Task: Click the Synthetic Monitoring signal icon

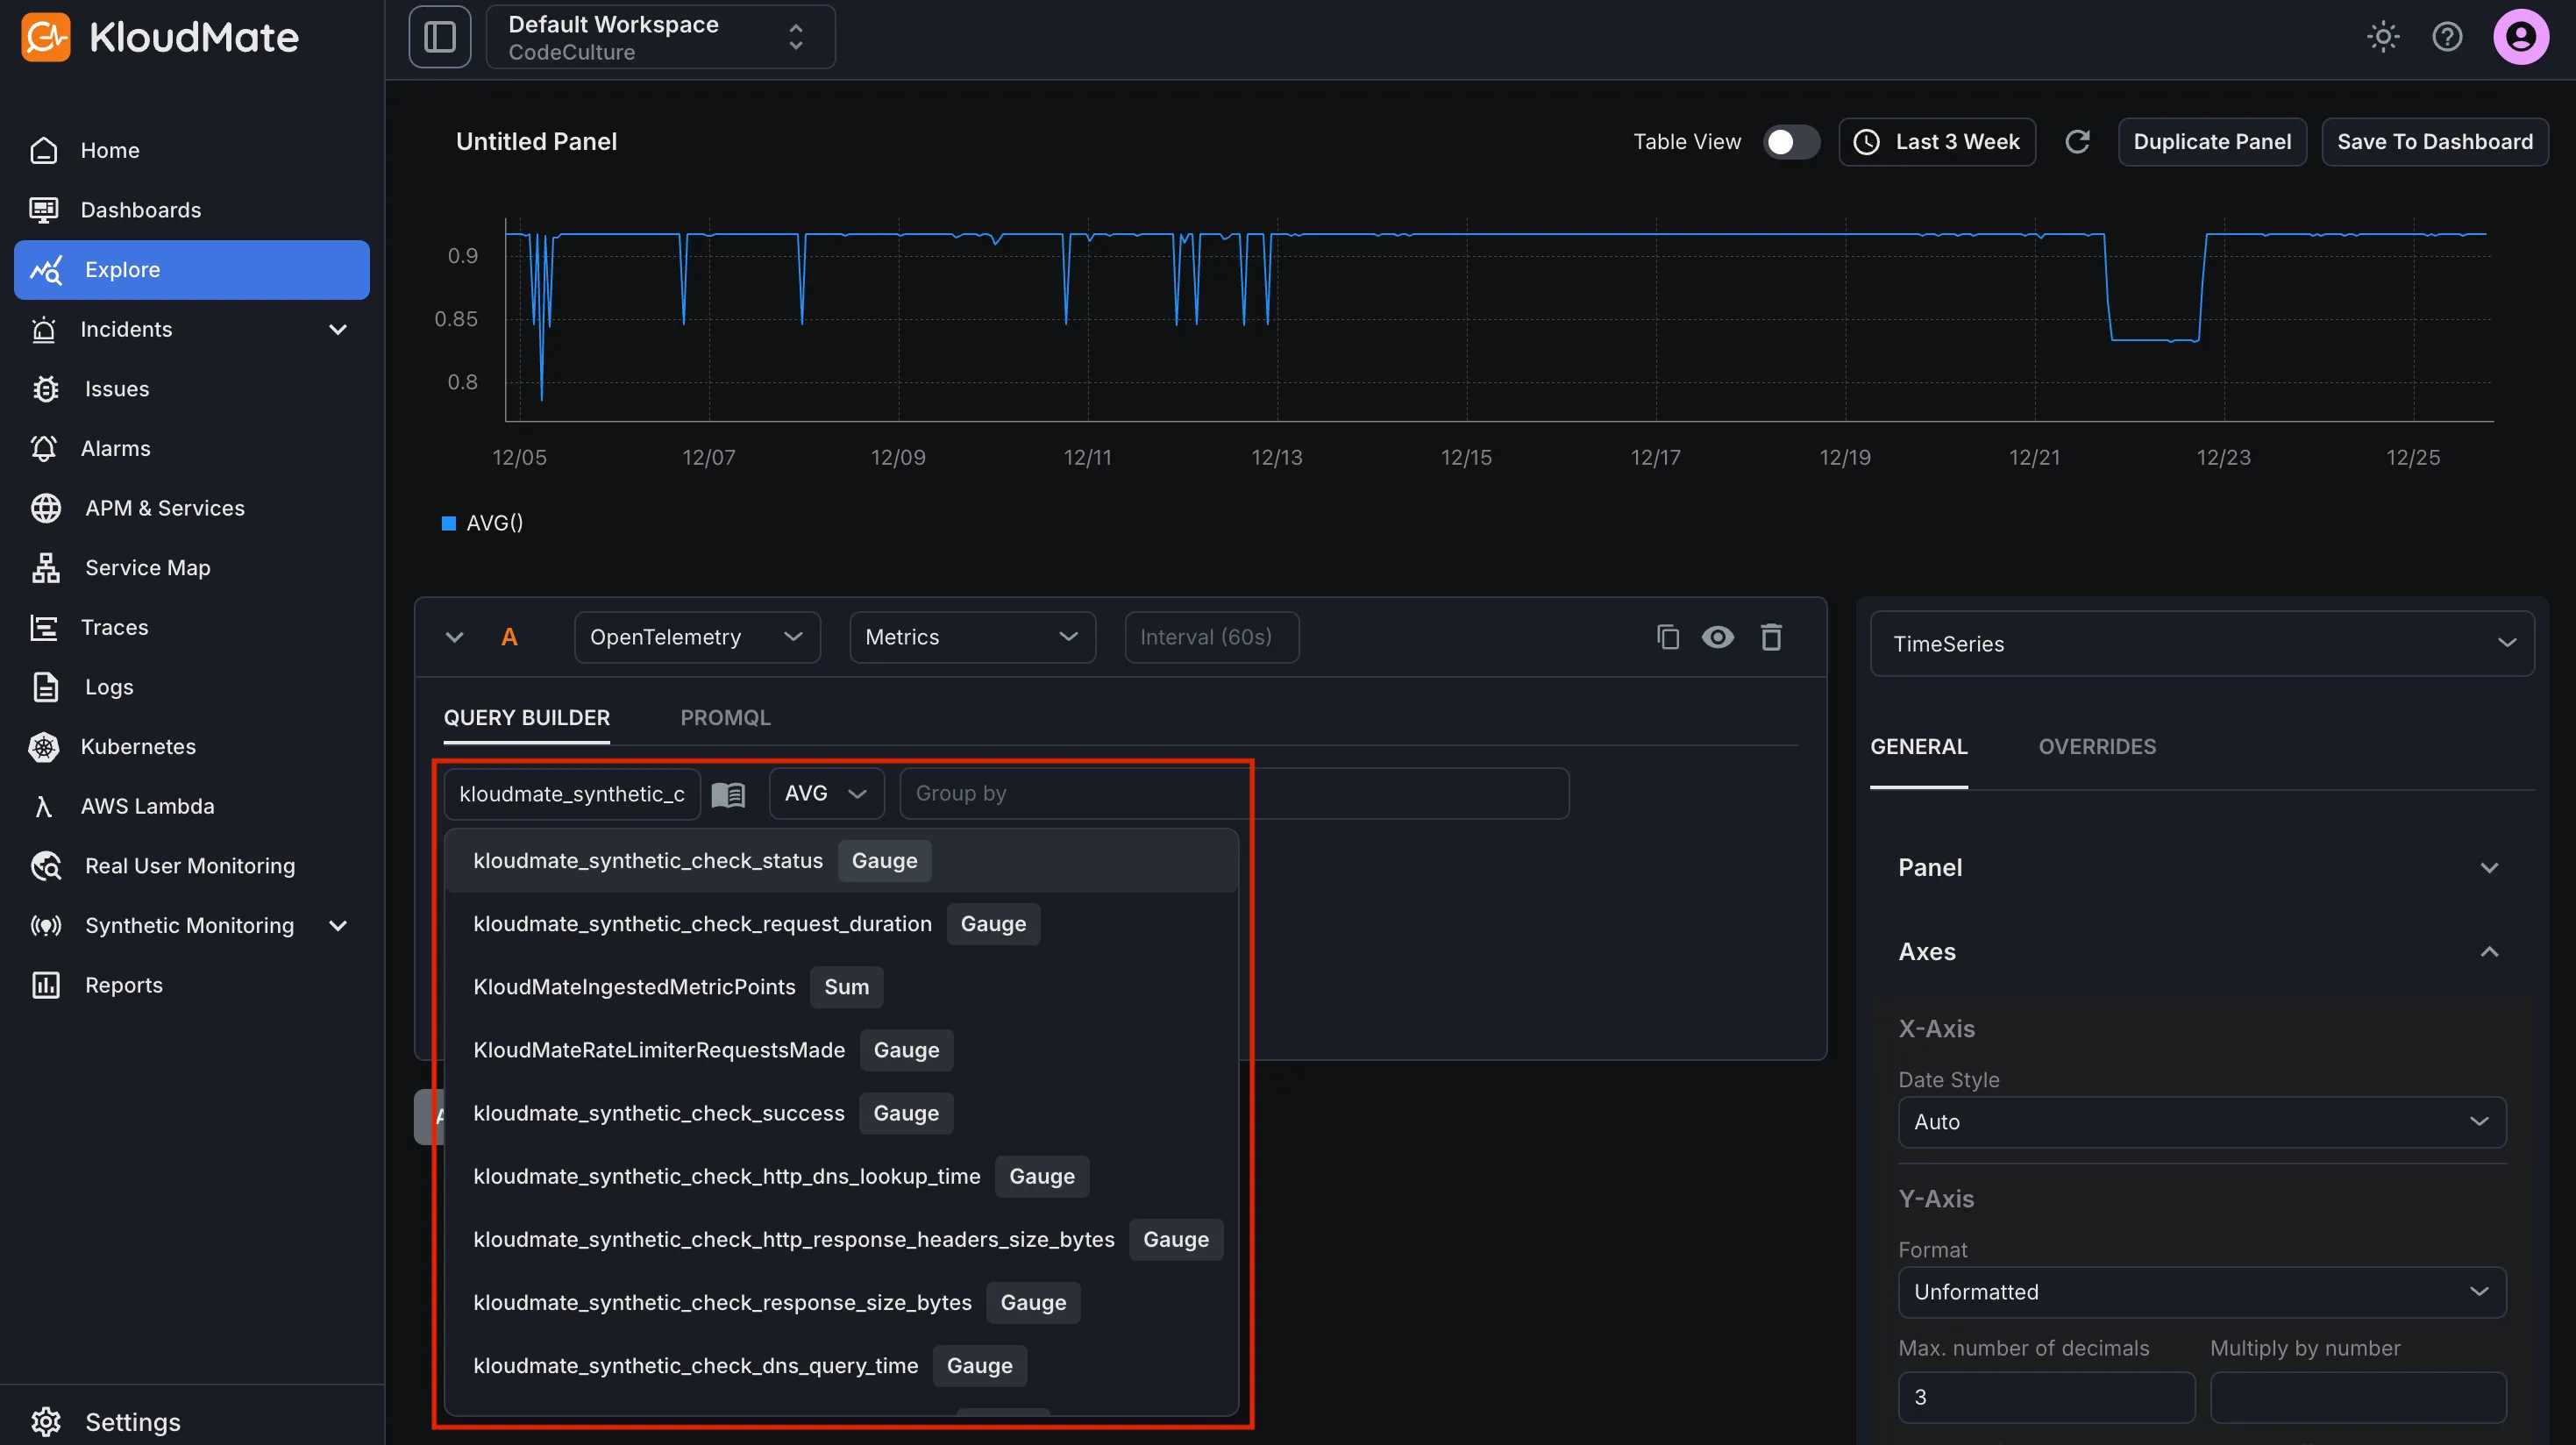Action: pyautogui.click(x=46, y=926)
